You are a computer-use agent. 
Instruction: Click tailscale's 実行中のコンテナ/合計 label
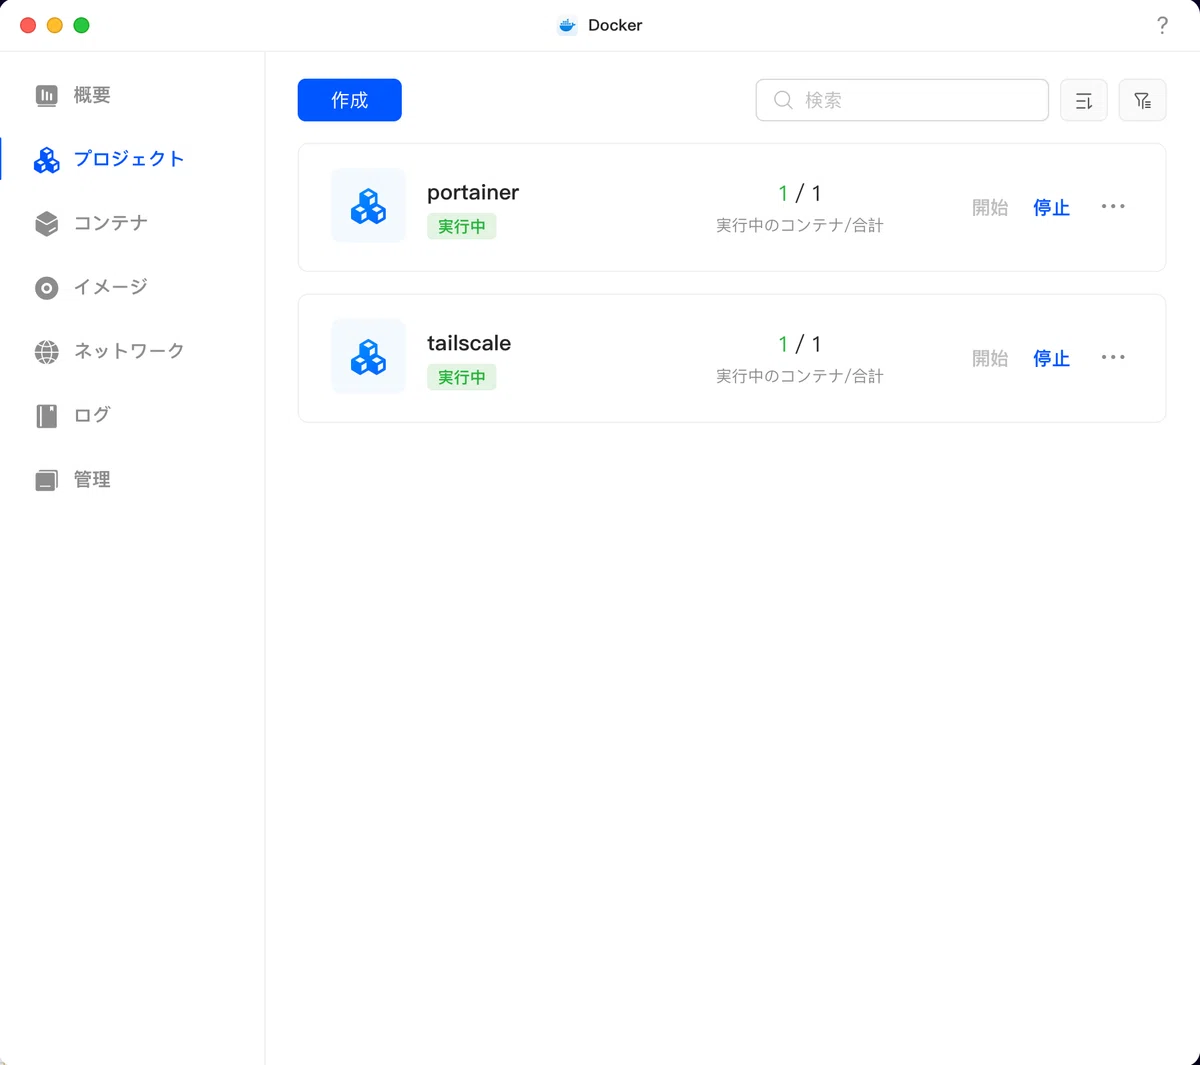click(800, 376)
